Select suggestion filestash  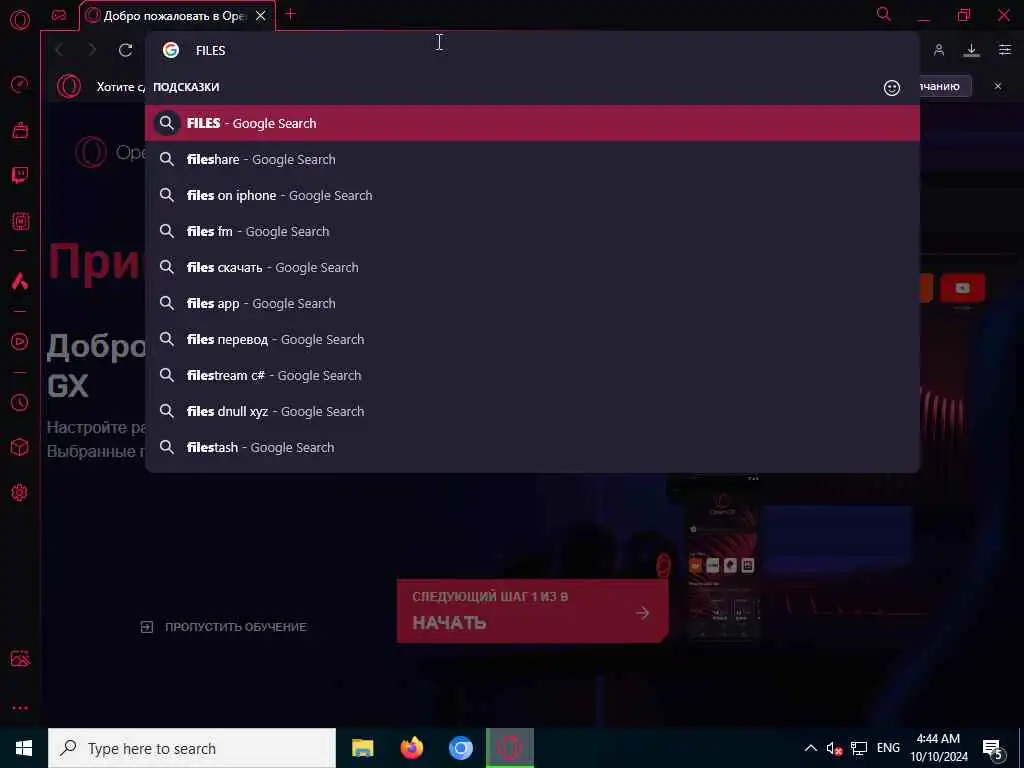532,447
